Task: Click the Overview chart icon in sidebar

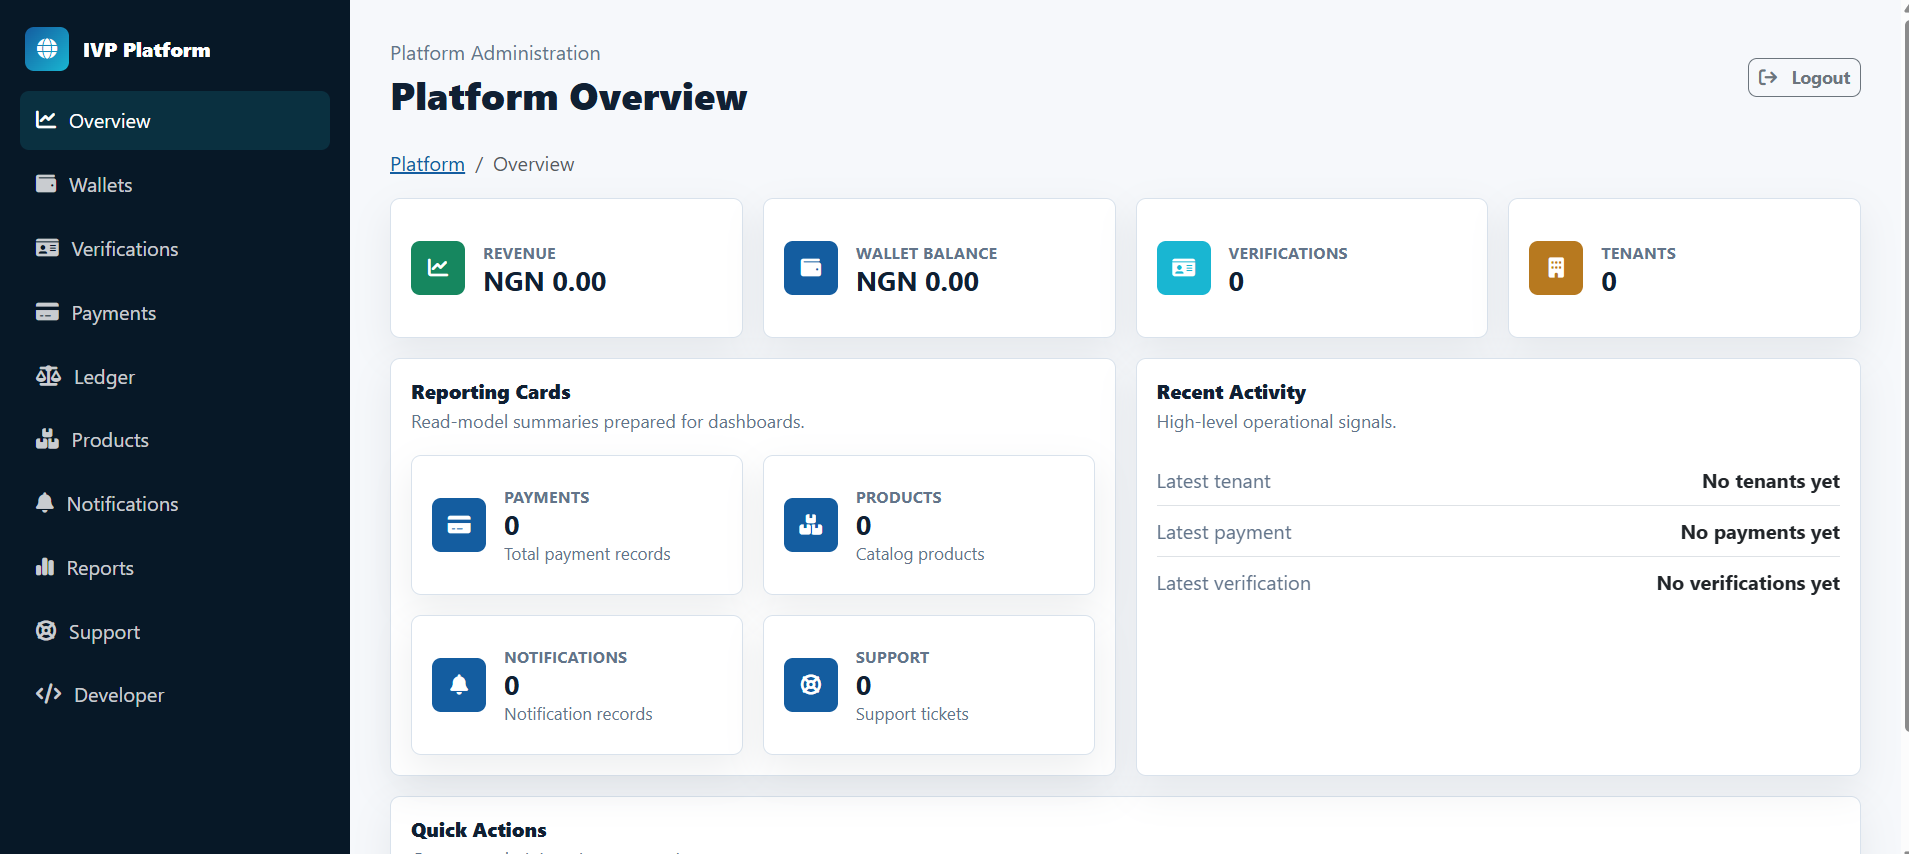Action: [46, 120]
